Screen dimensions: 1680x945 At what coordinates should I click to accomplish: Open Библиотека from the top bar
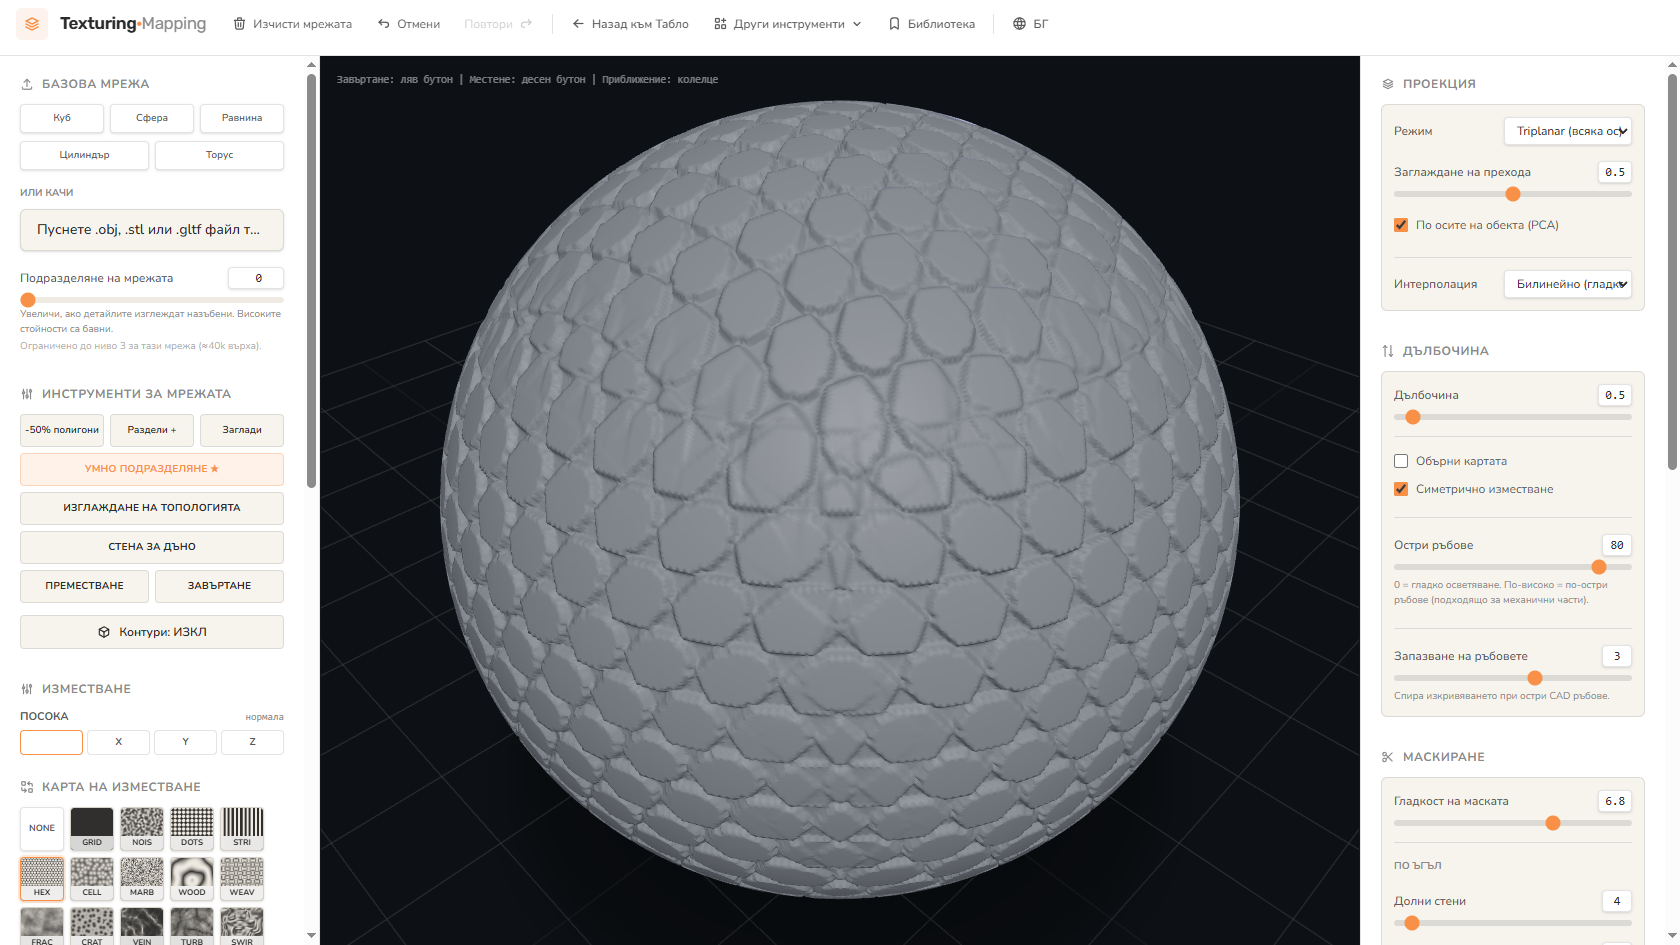(932, 24)
